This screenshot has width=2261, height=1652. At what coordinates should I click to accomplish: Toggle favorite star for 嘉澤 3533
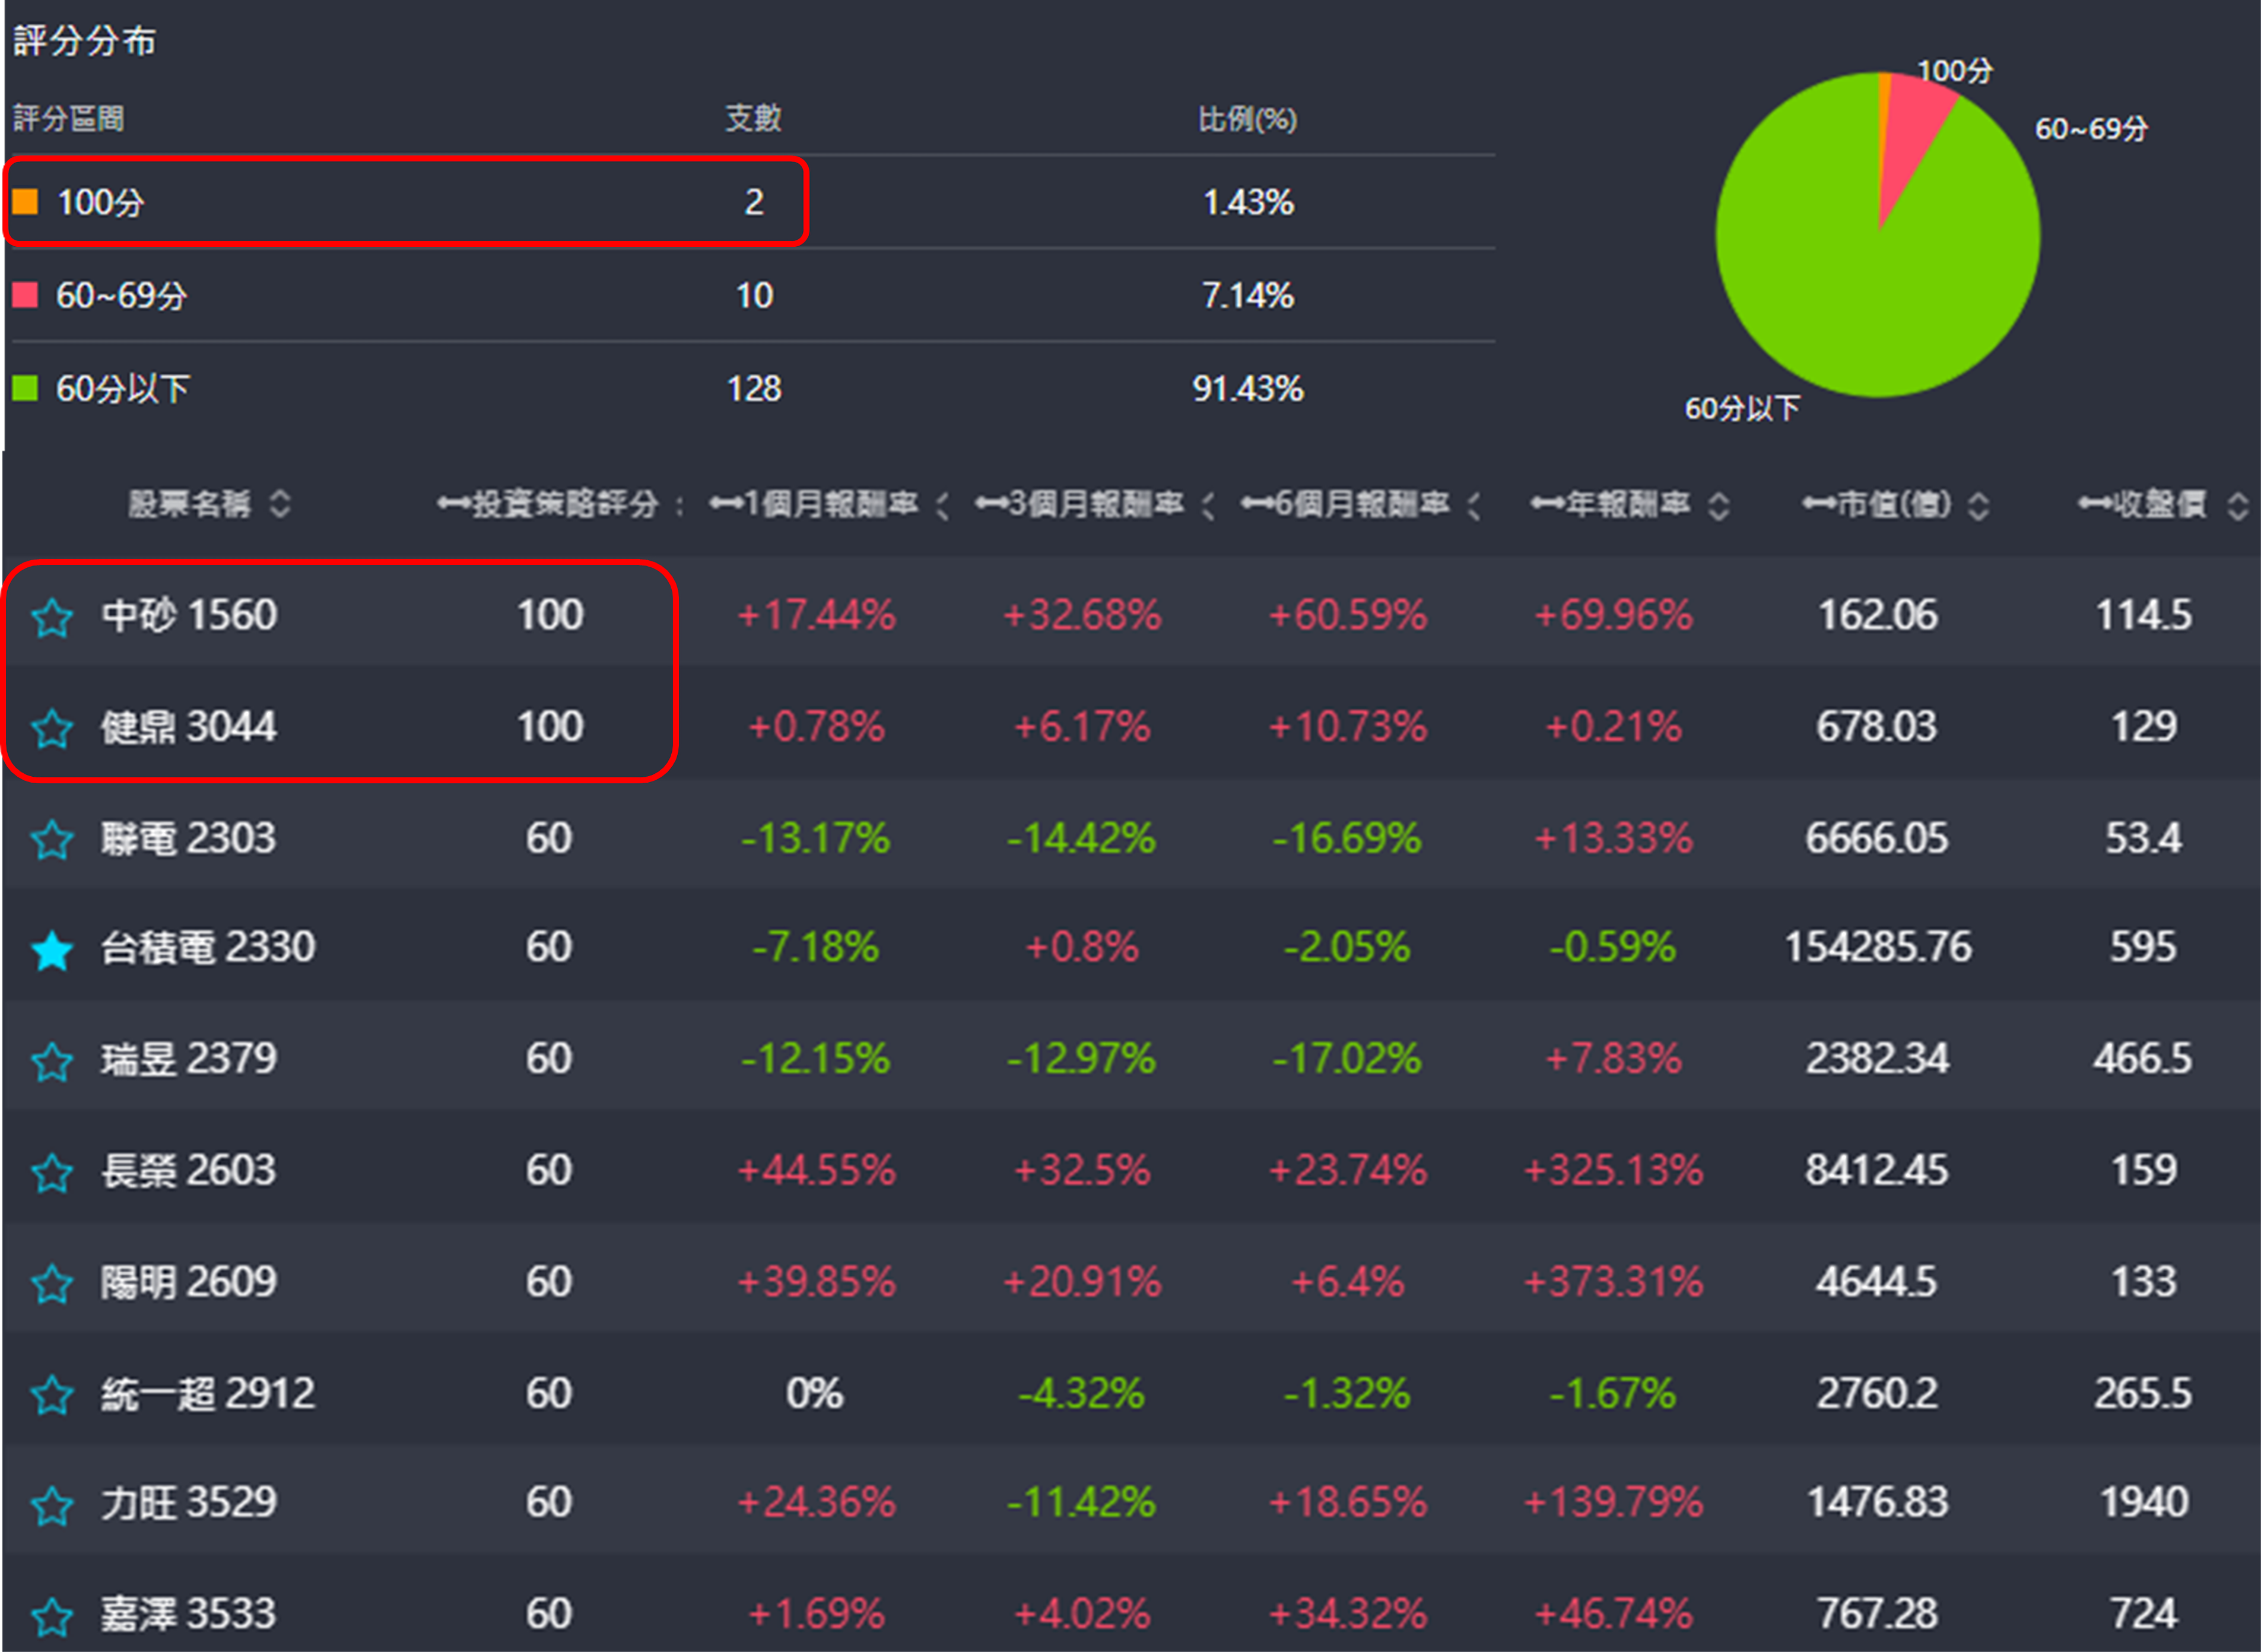tap(52, 1616)
